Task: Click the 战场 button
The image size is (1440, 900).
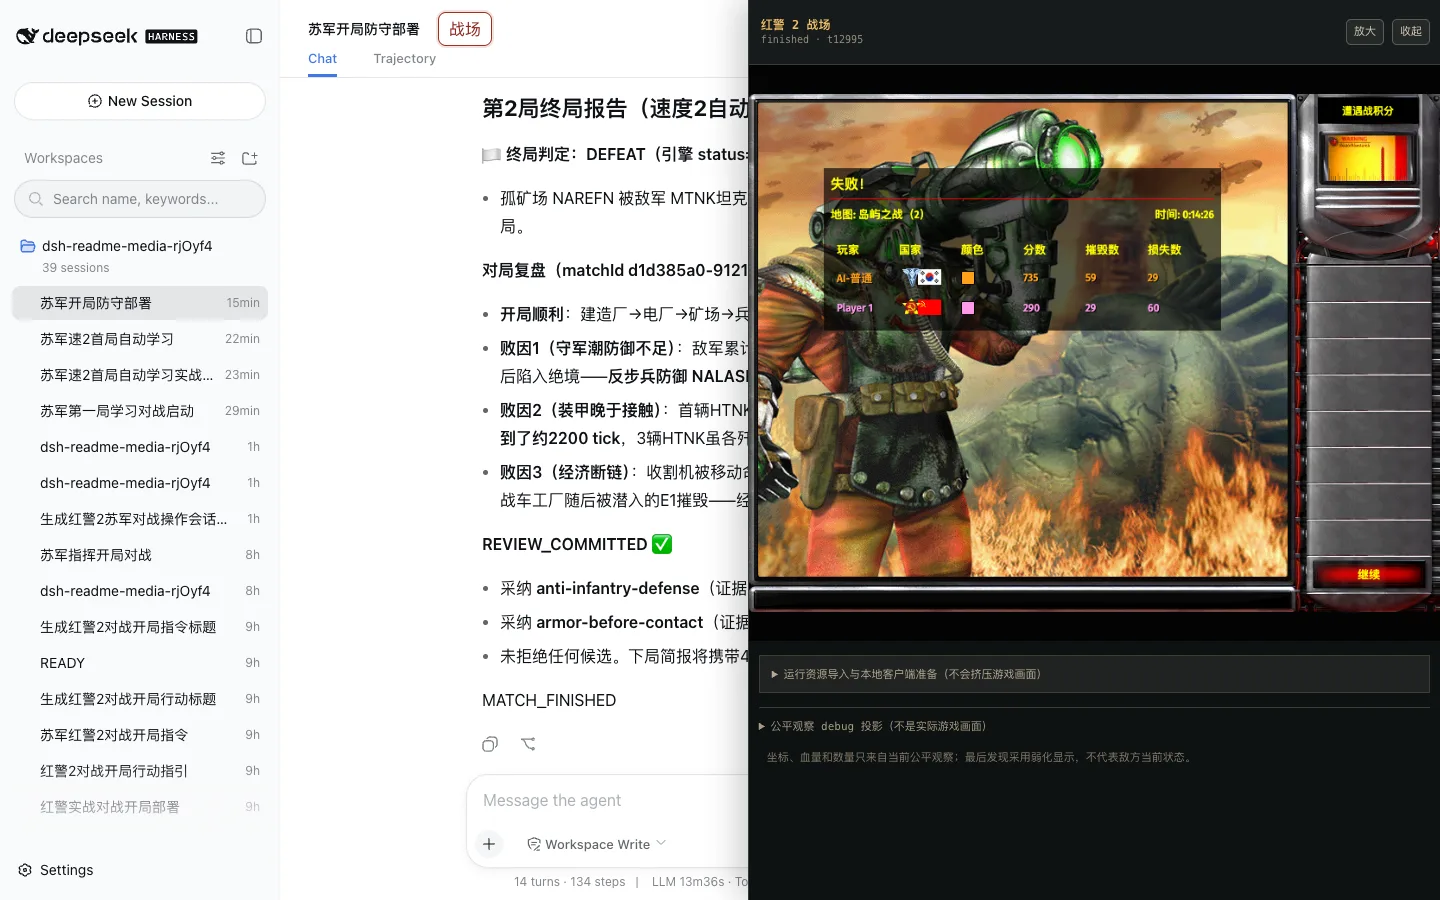Action: pyautogui.click(x=465, y=29)
